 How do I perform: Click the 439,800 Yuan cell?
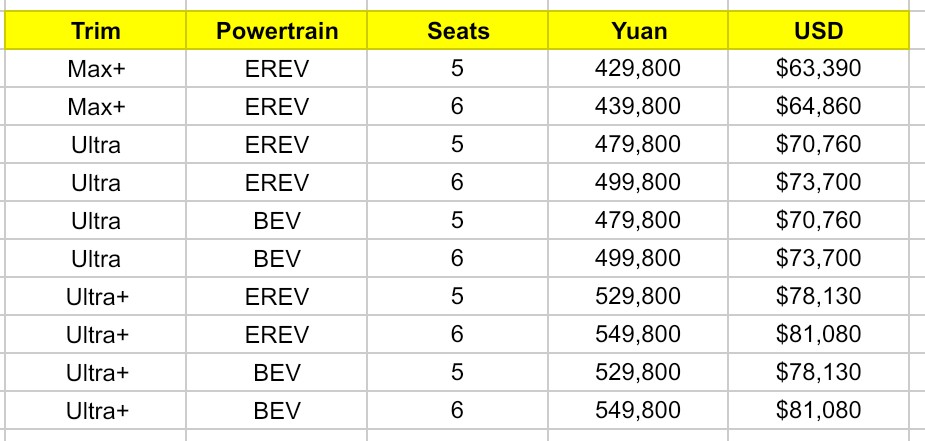pyautogui.click(x=638, y=106)
